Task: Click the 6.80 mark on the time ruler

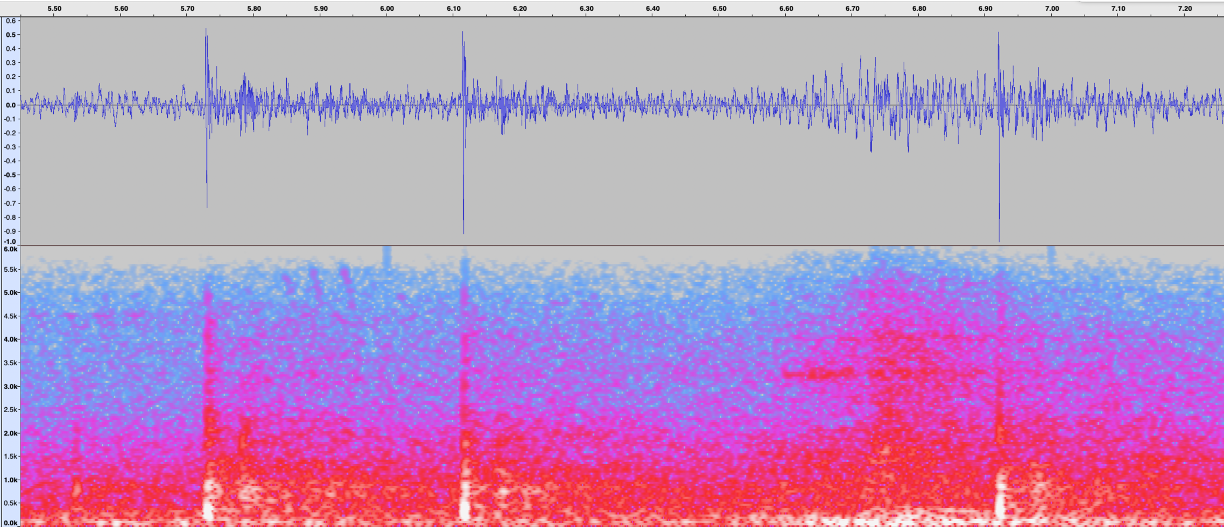Action: 919,8
